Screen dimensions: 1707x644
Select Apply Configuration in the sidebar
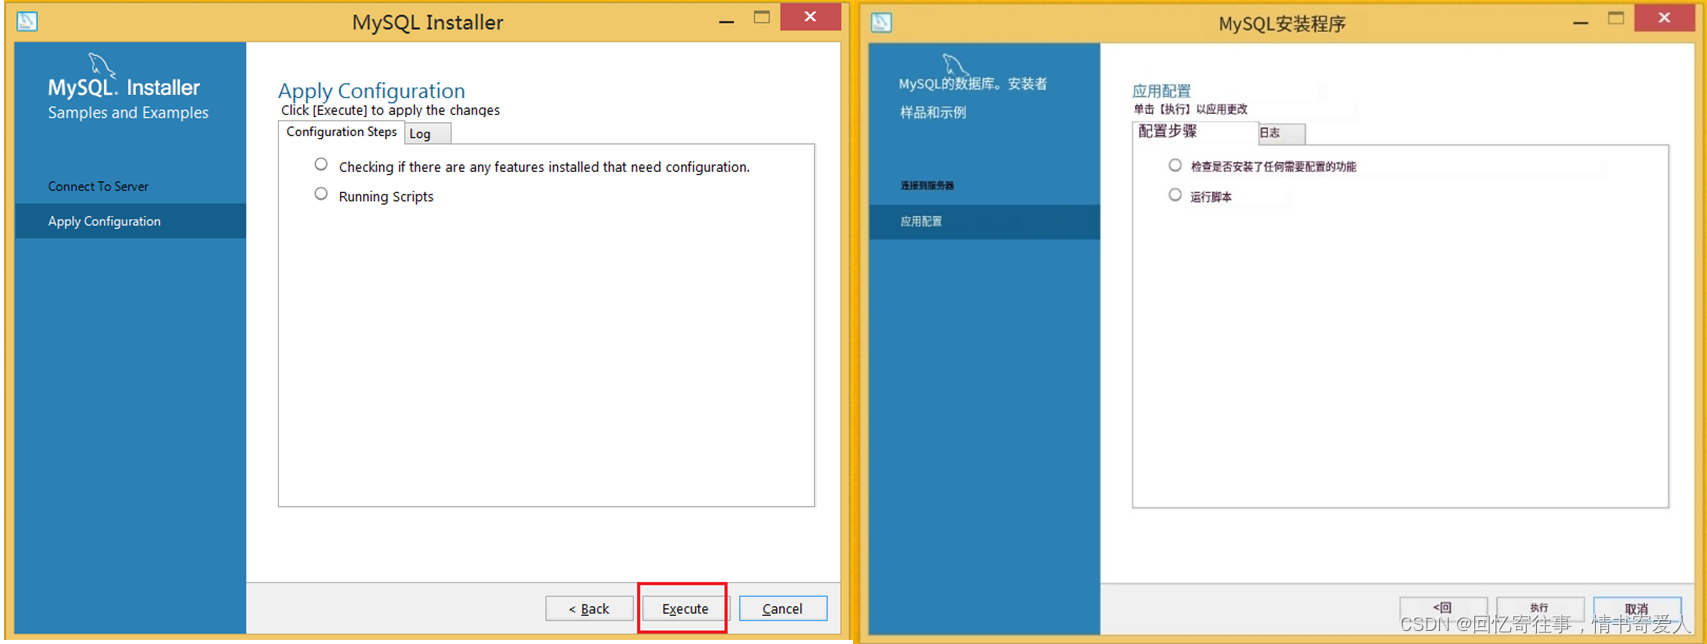click(130, 221)
